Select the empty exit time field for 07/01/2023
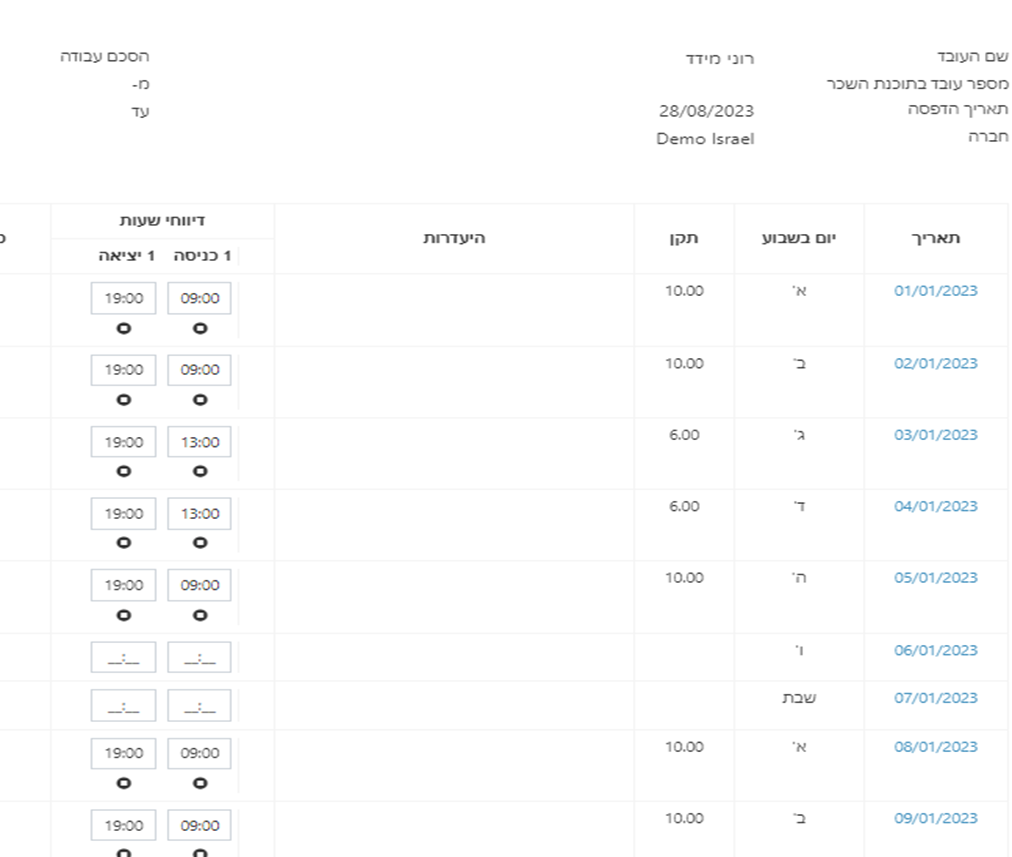 [x=123, y=705]
